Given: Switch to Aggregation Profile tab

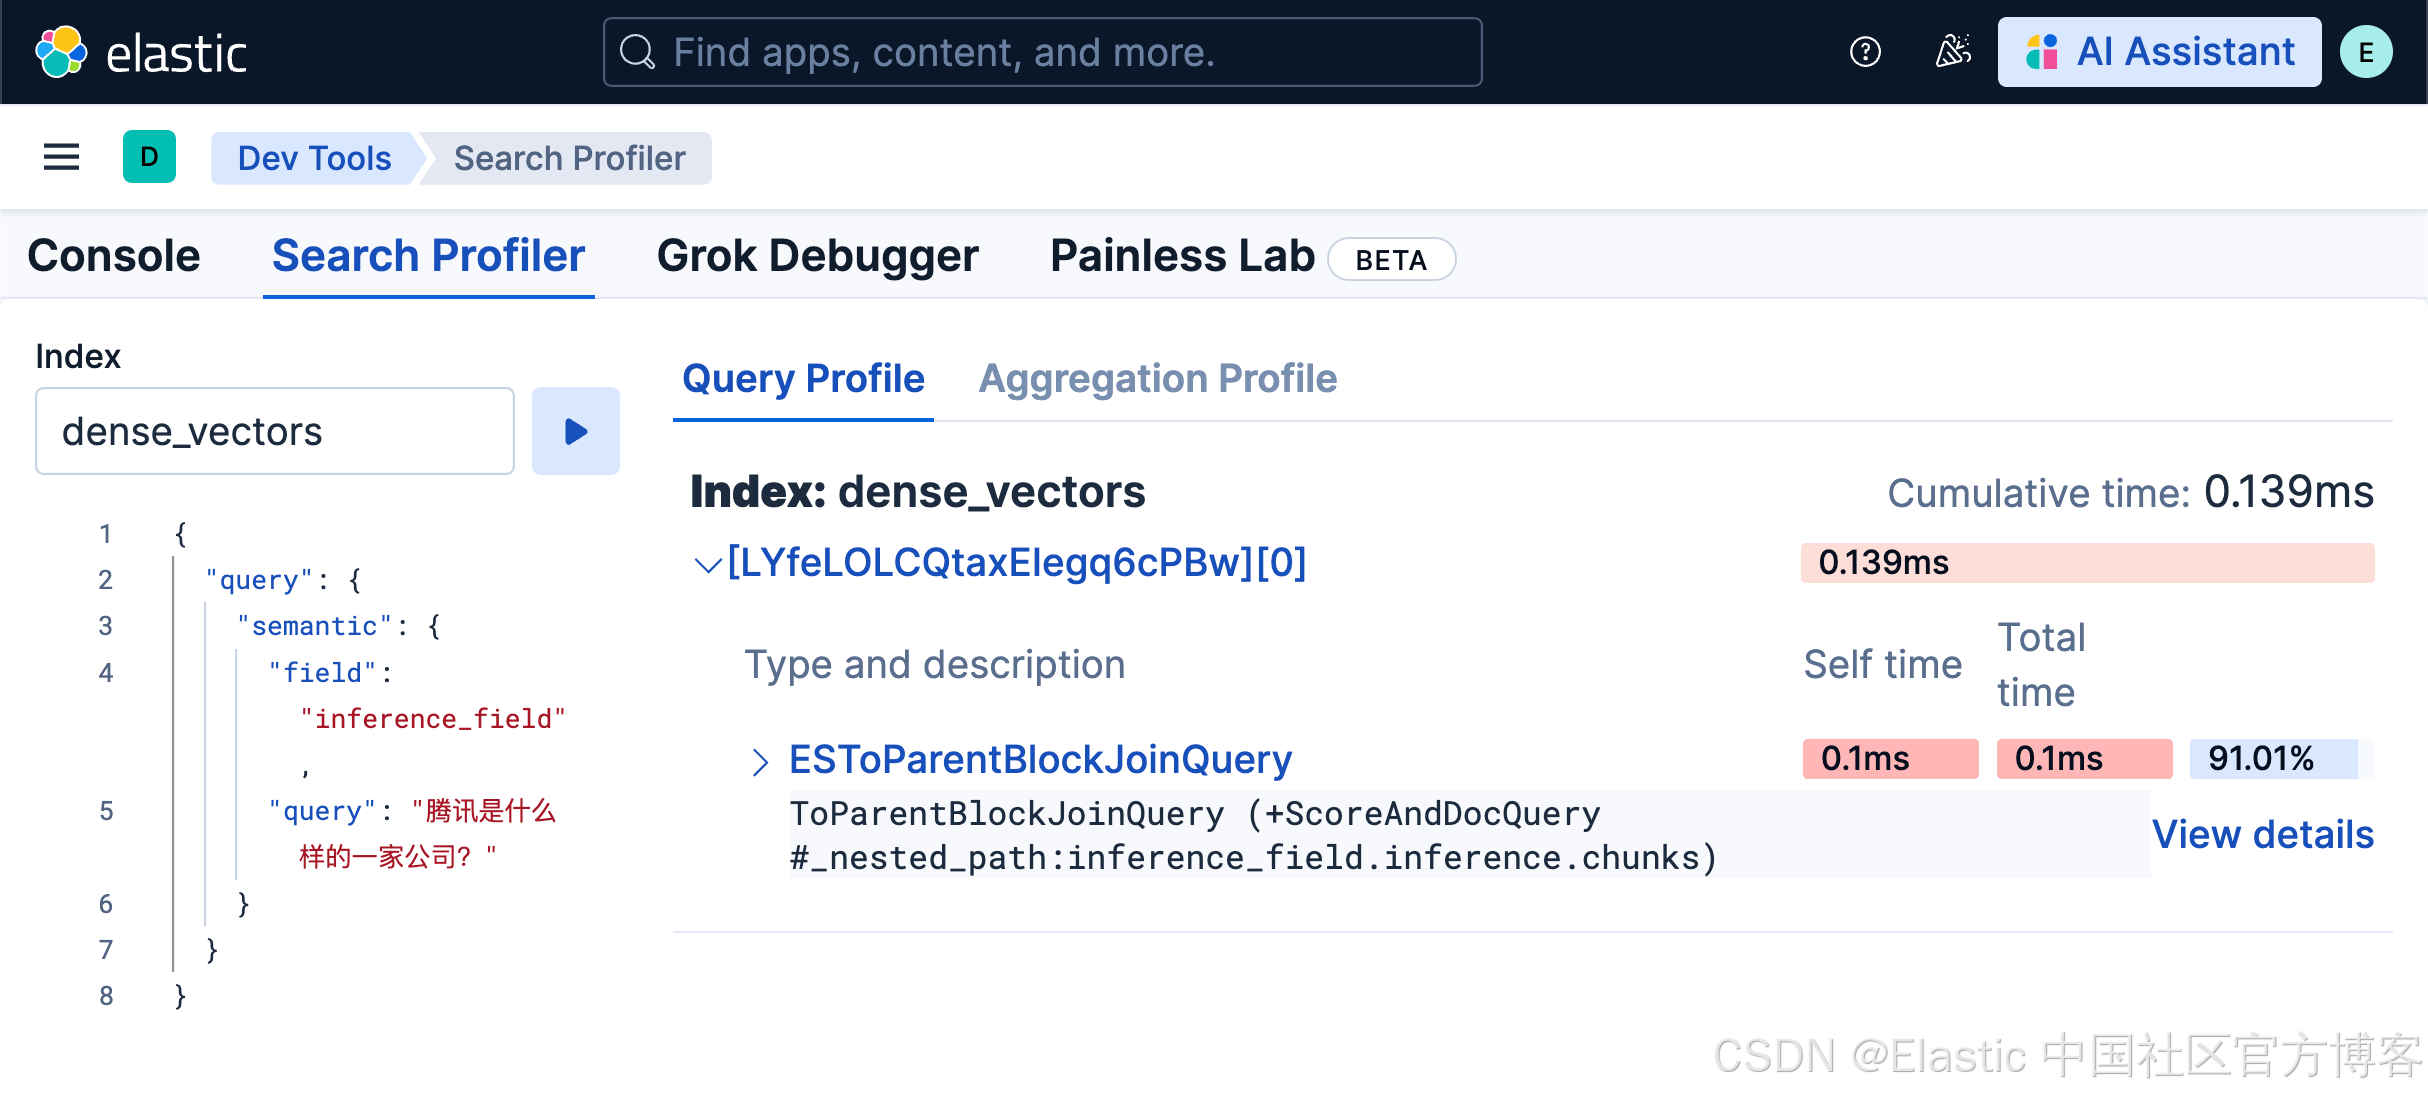Looking at the screenshot, I should (1157, 379).
